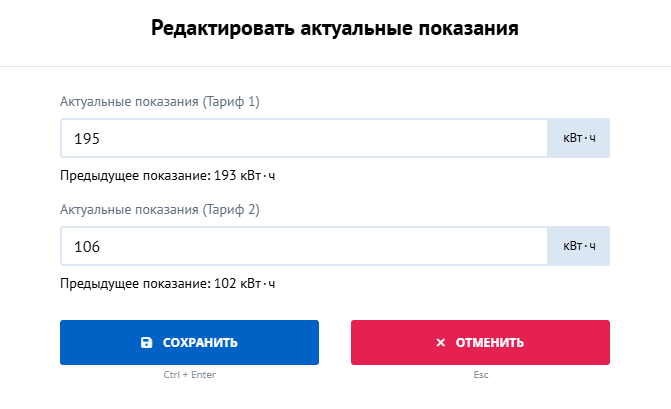The image size is (671, 409).
Task: Click the 'Редактировать актуальные показания' dialog title
Action: (335, 28)
